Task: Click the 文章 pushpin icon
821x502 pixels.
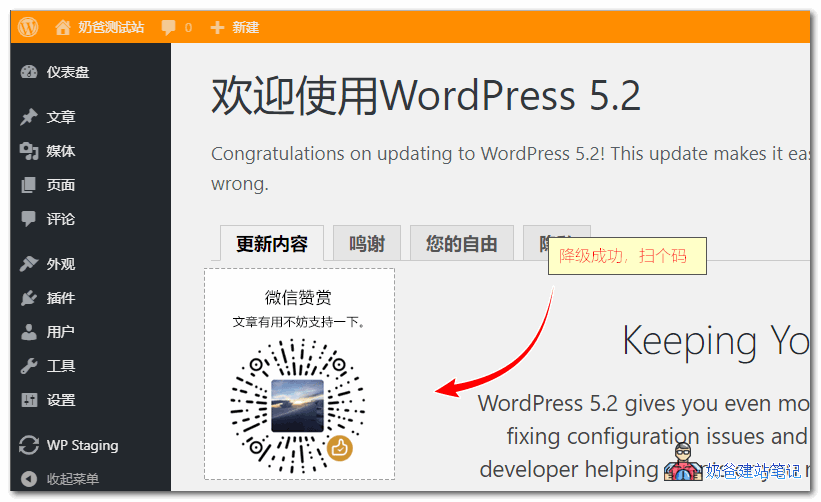Action: pyautogui.click(x=29, y=116)
